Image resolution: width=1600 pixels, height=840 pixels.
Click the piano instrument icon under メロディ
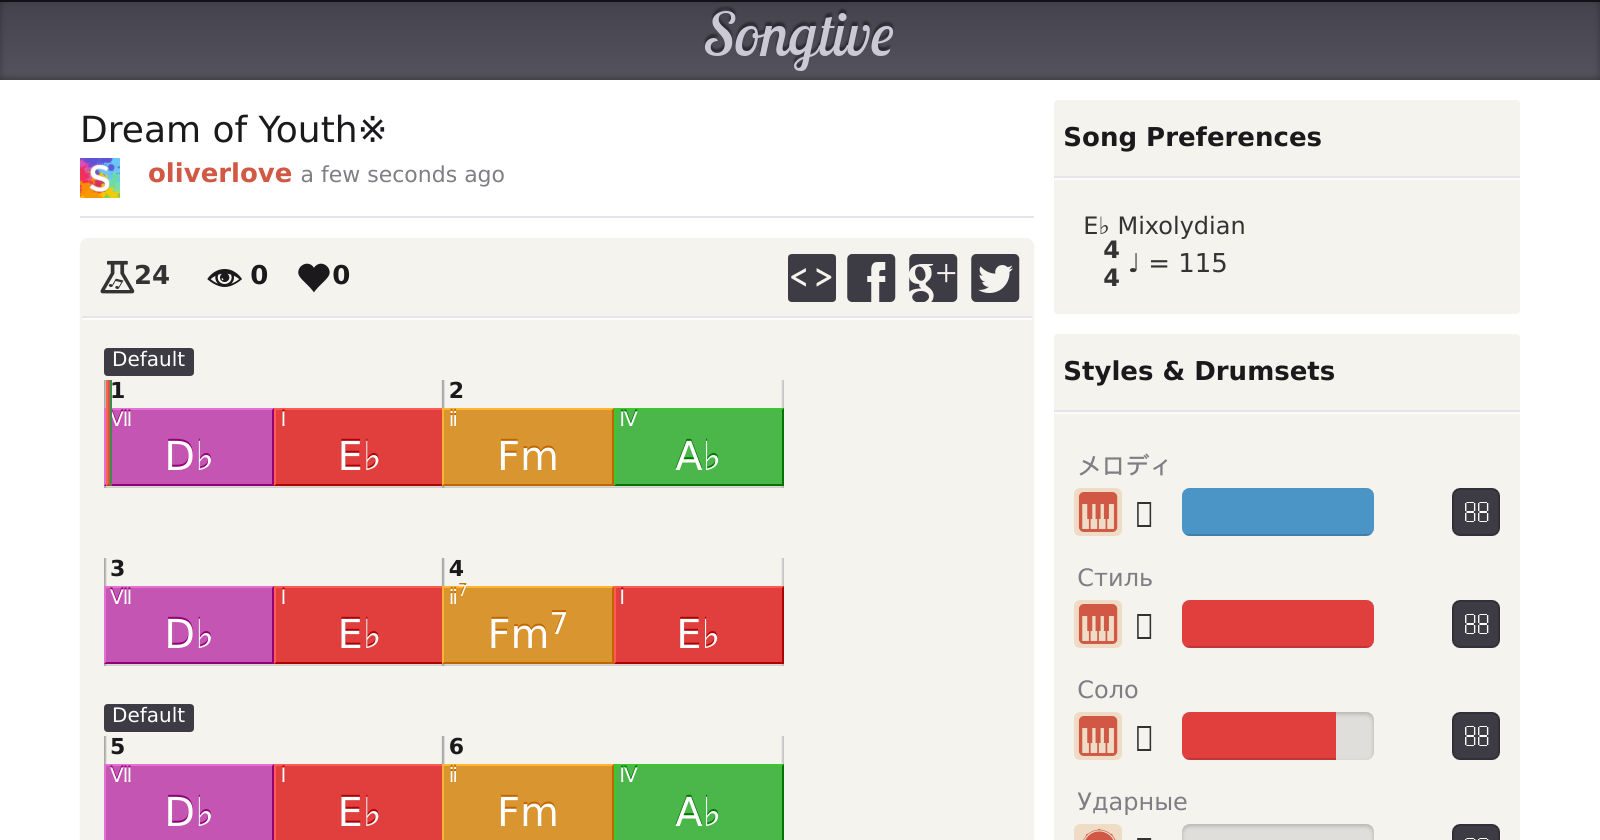[x=1097, y=513]
